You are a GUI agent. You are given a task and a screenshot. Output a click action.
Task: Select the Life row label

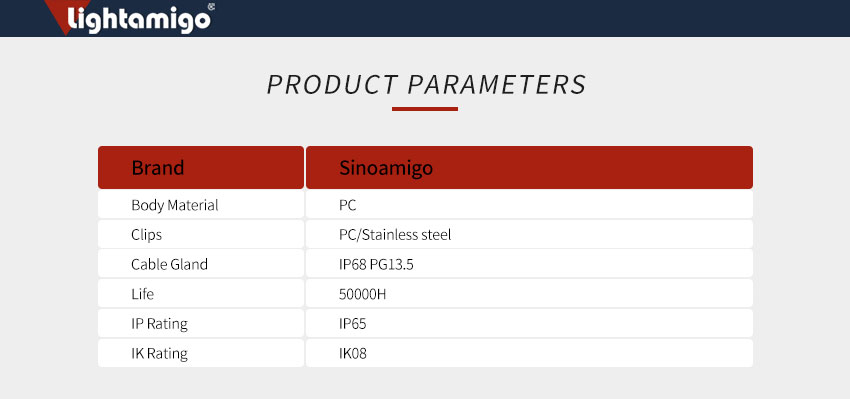pyautogui.click(x=143, y=294)
